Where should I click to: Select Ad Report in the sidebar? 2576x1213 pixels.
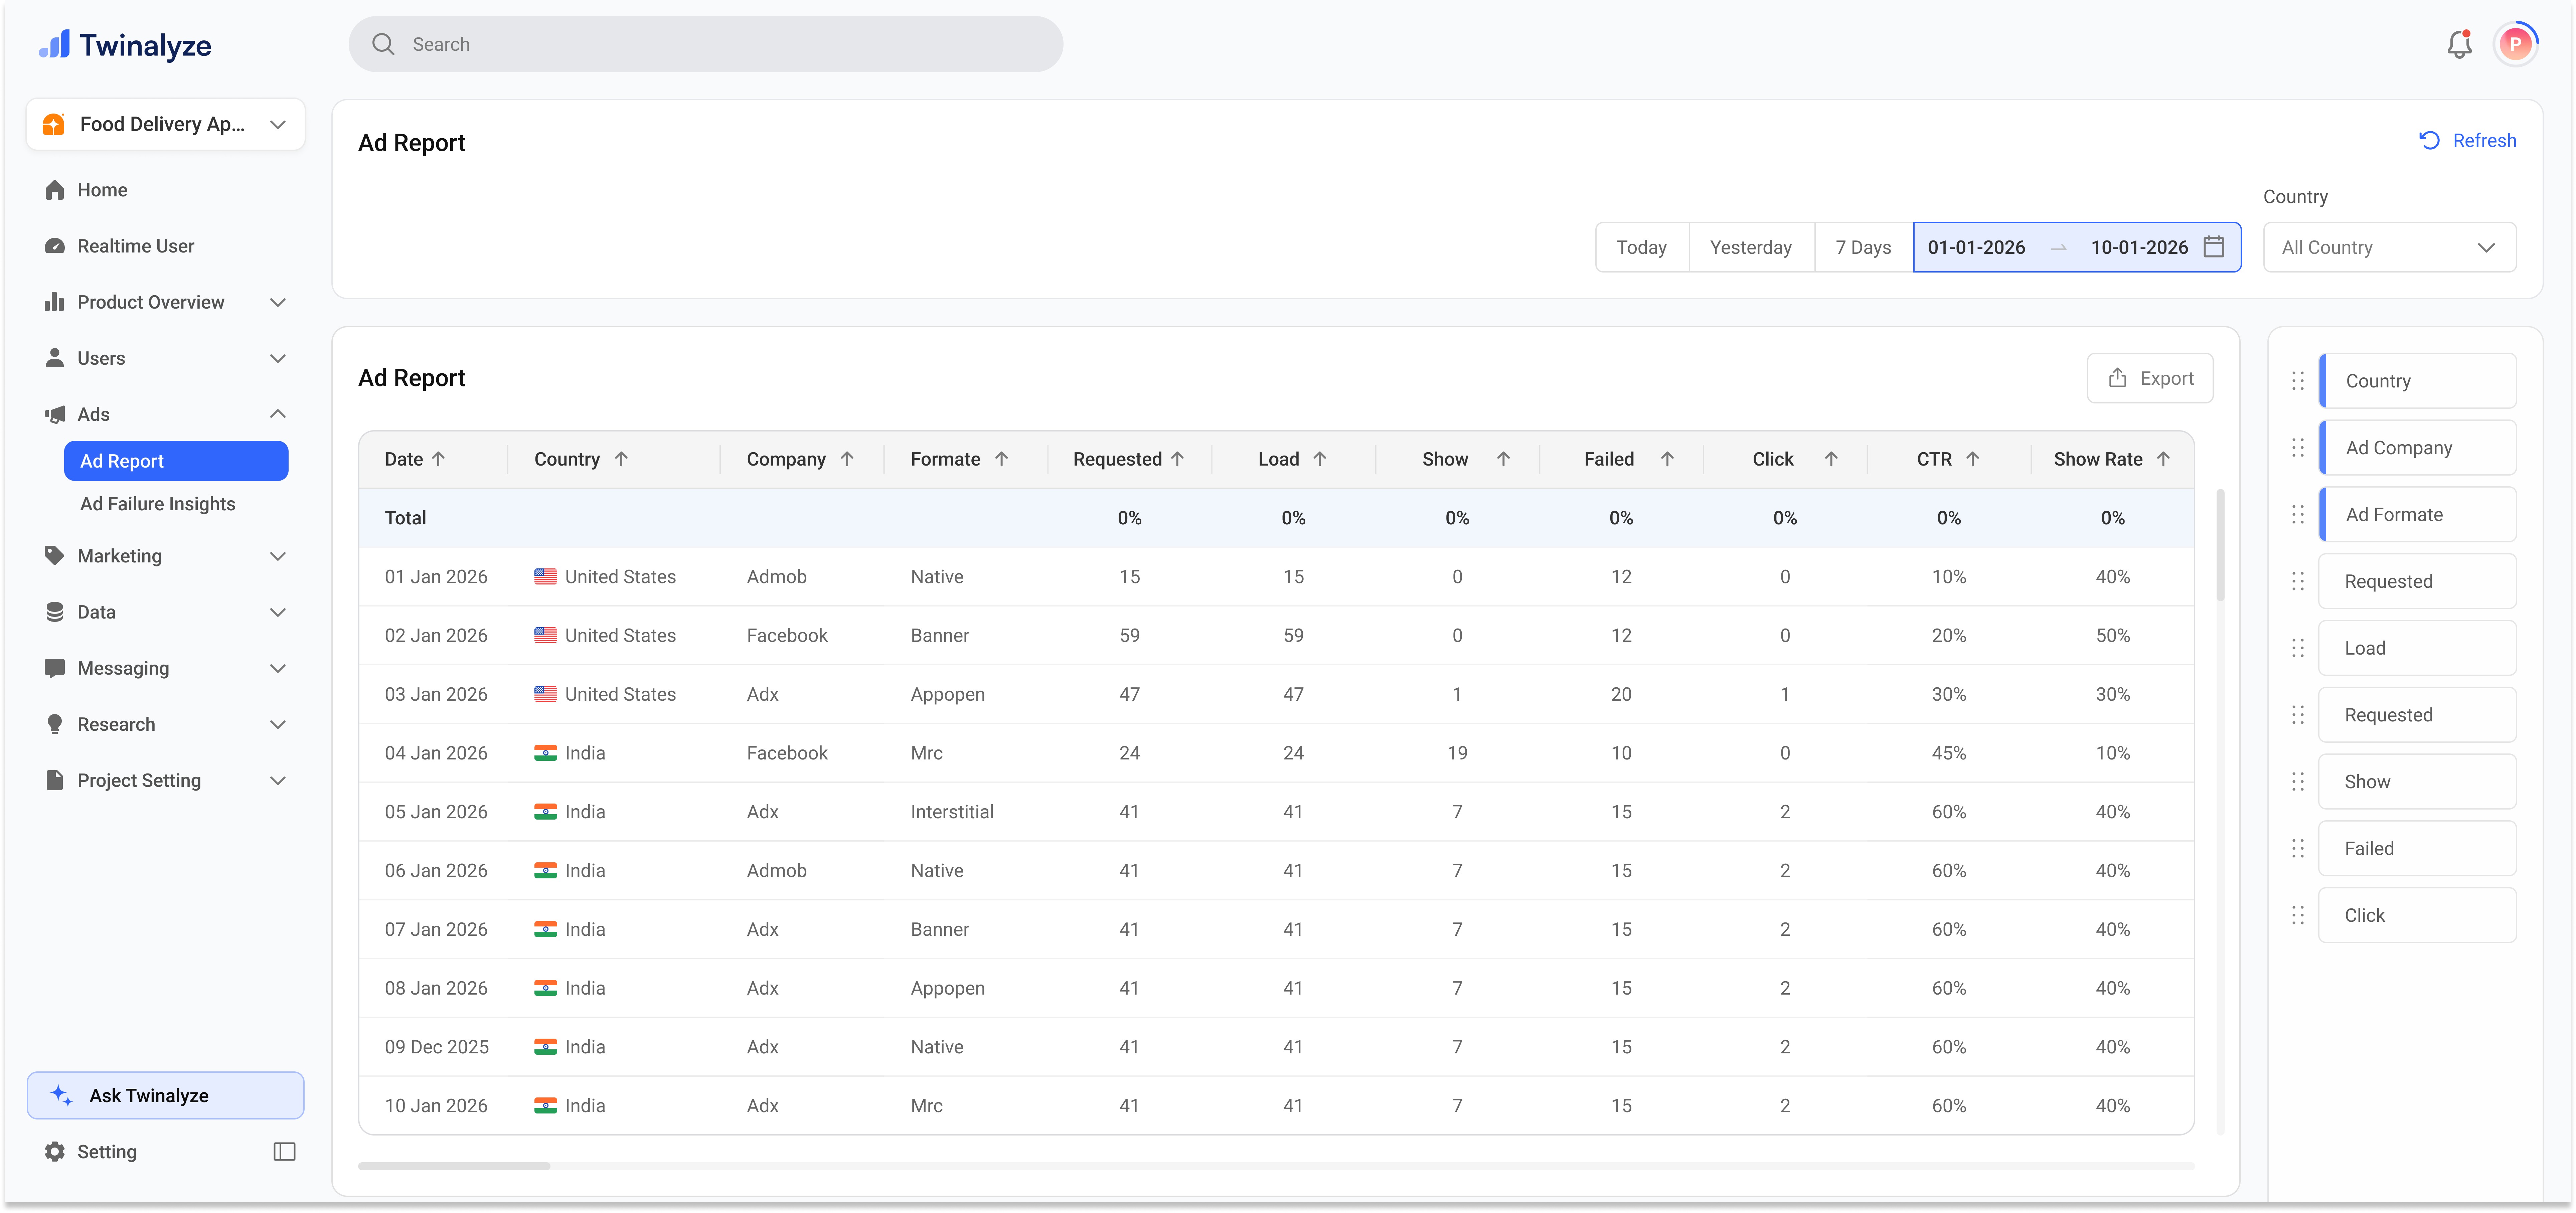coord(176,461)
